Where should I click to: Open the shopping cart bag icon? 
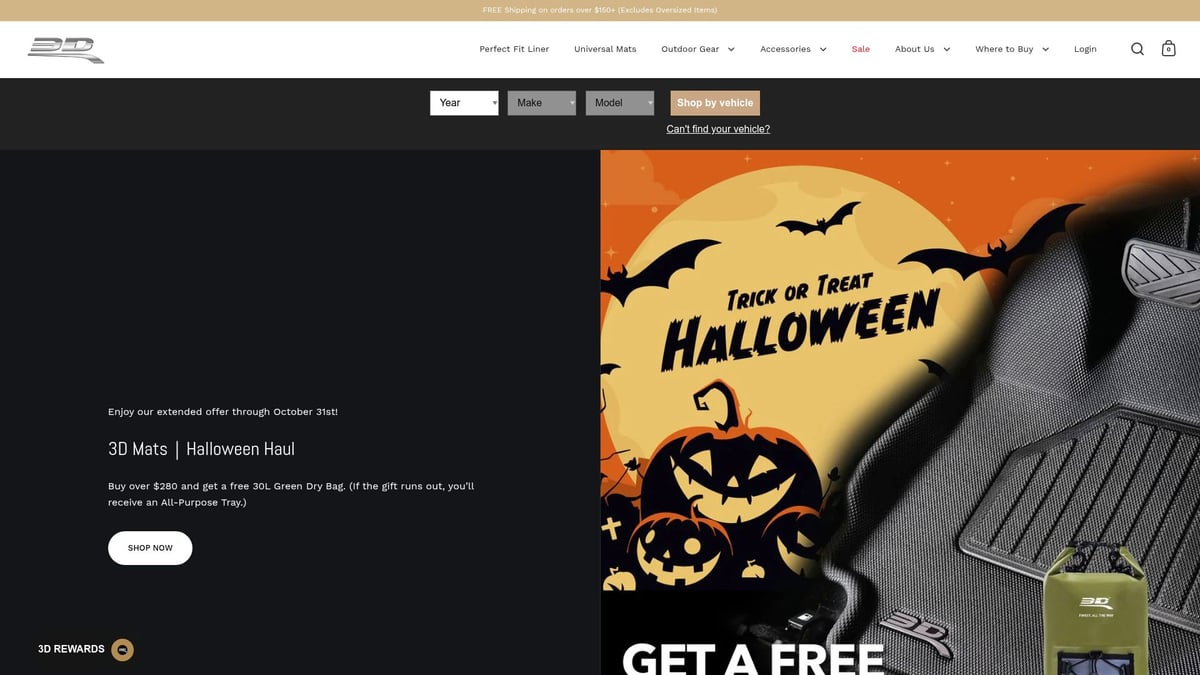[x=1168, y=49]
